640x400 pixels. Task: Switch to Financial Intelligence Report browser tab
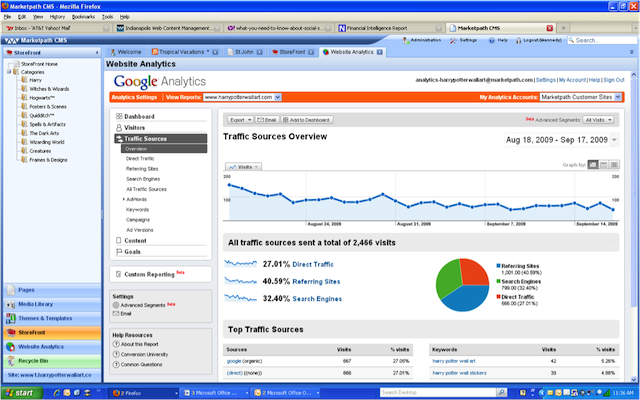(389, 28)
